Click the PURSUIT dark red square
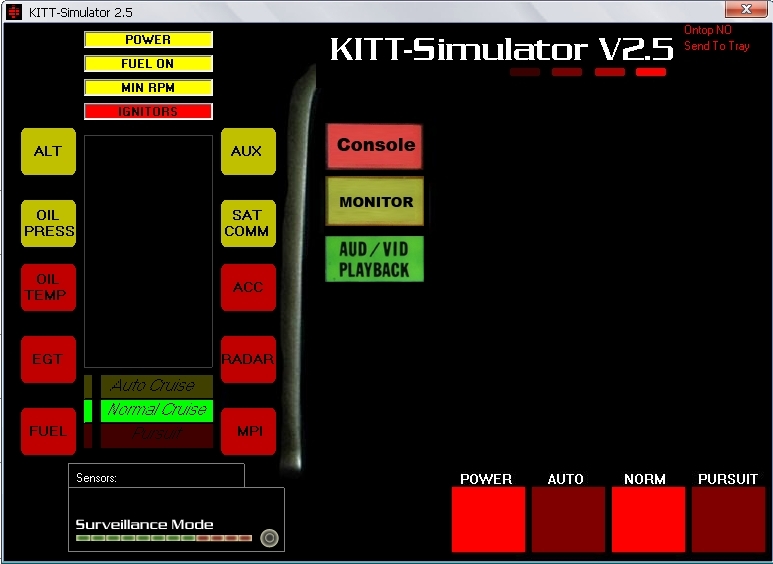The height and width of the screenshot is (564, 773). coord(729,519)
